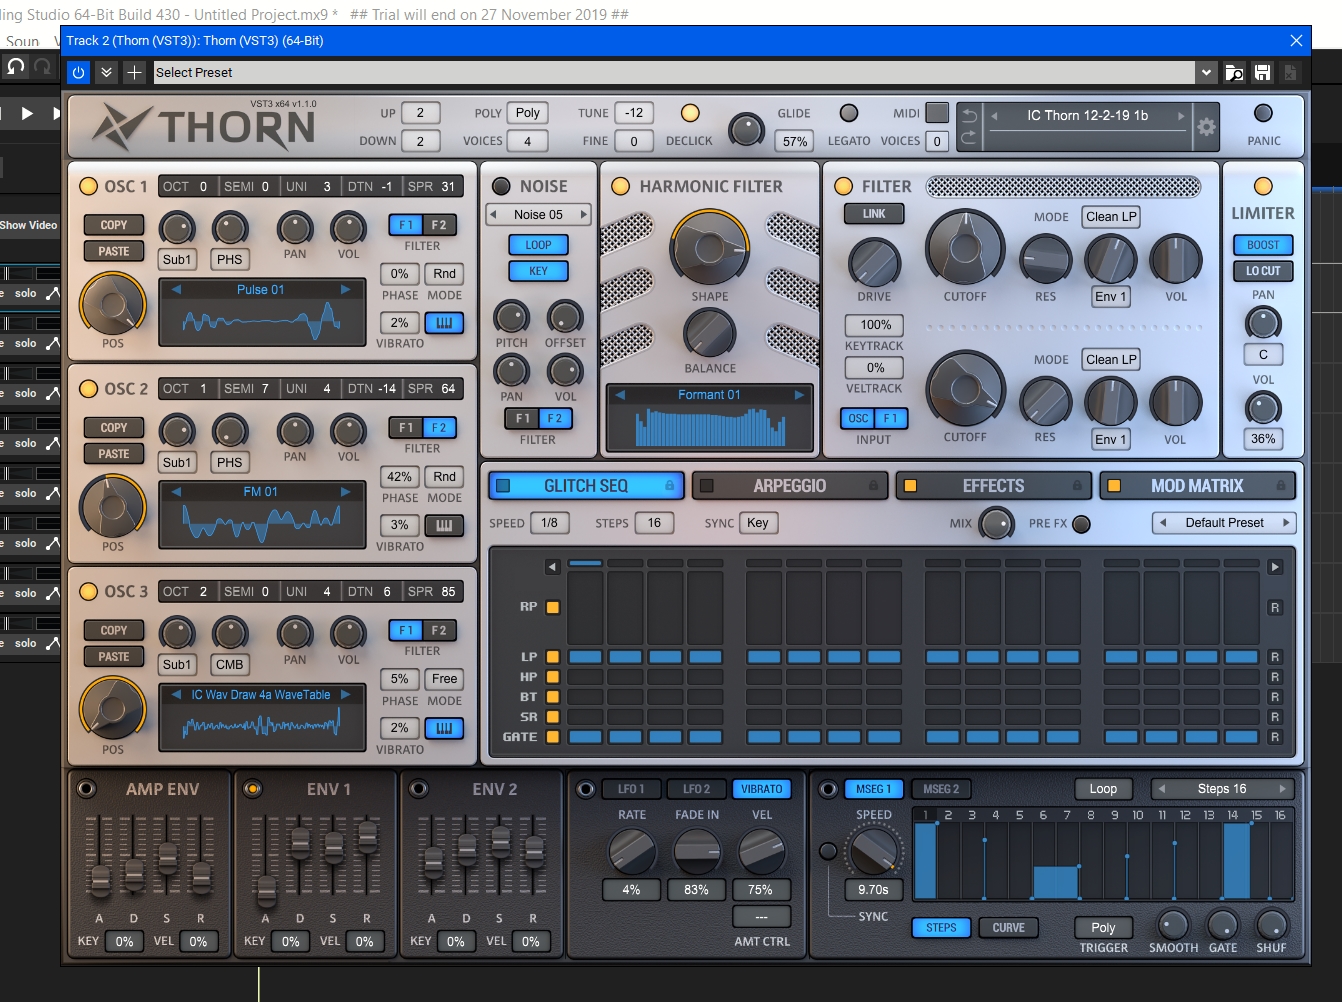This screenshot has width=1342, height=1002.
Task: Click OSC 1 COPY button
Action: 114,225
